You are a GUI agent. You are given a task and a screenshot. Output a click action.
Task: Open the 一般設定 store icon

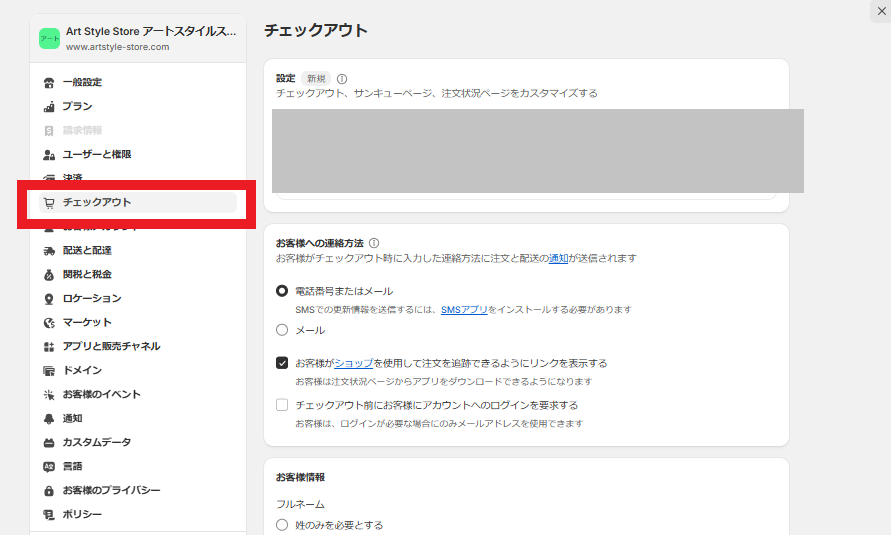click(49, 83)
